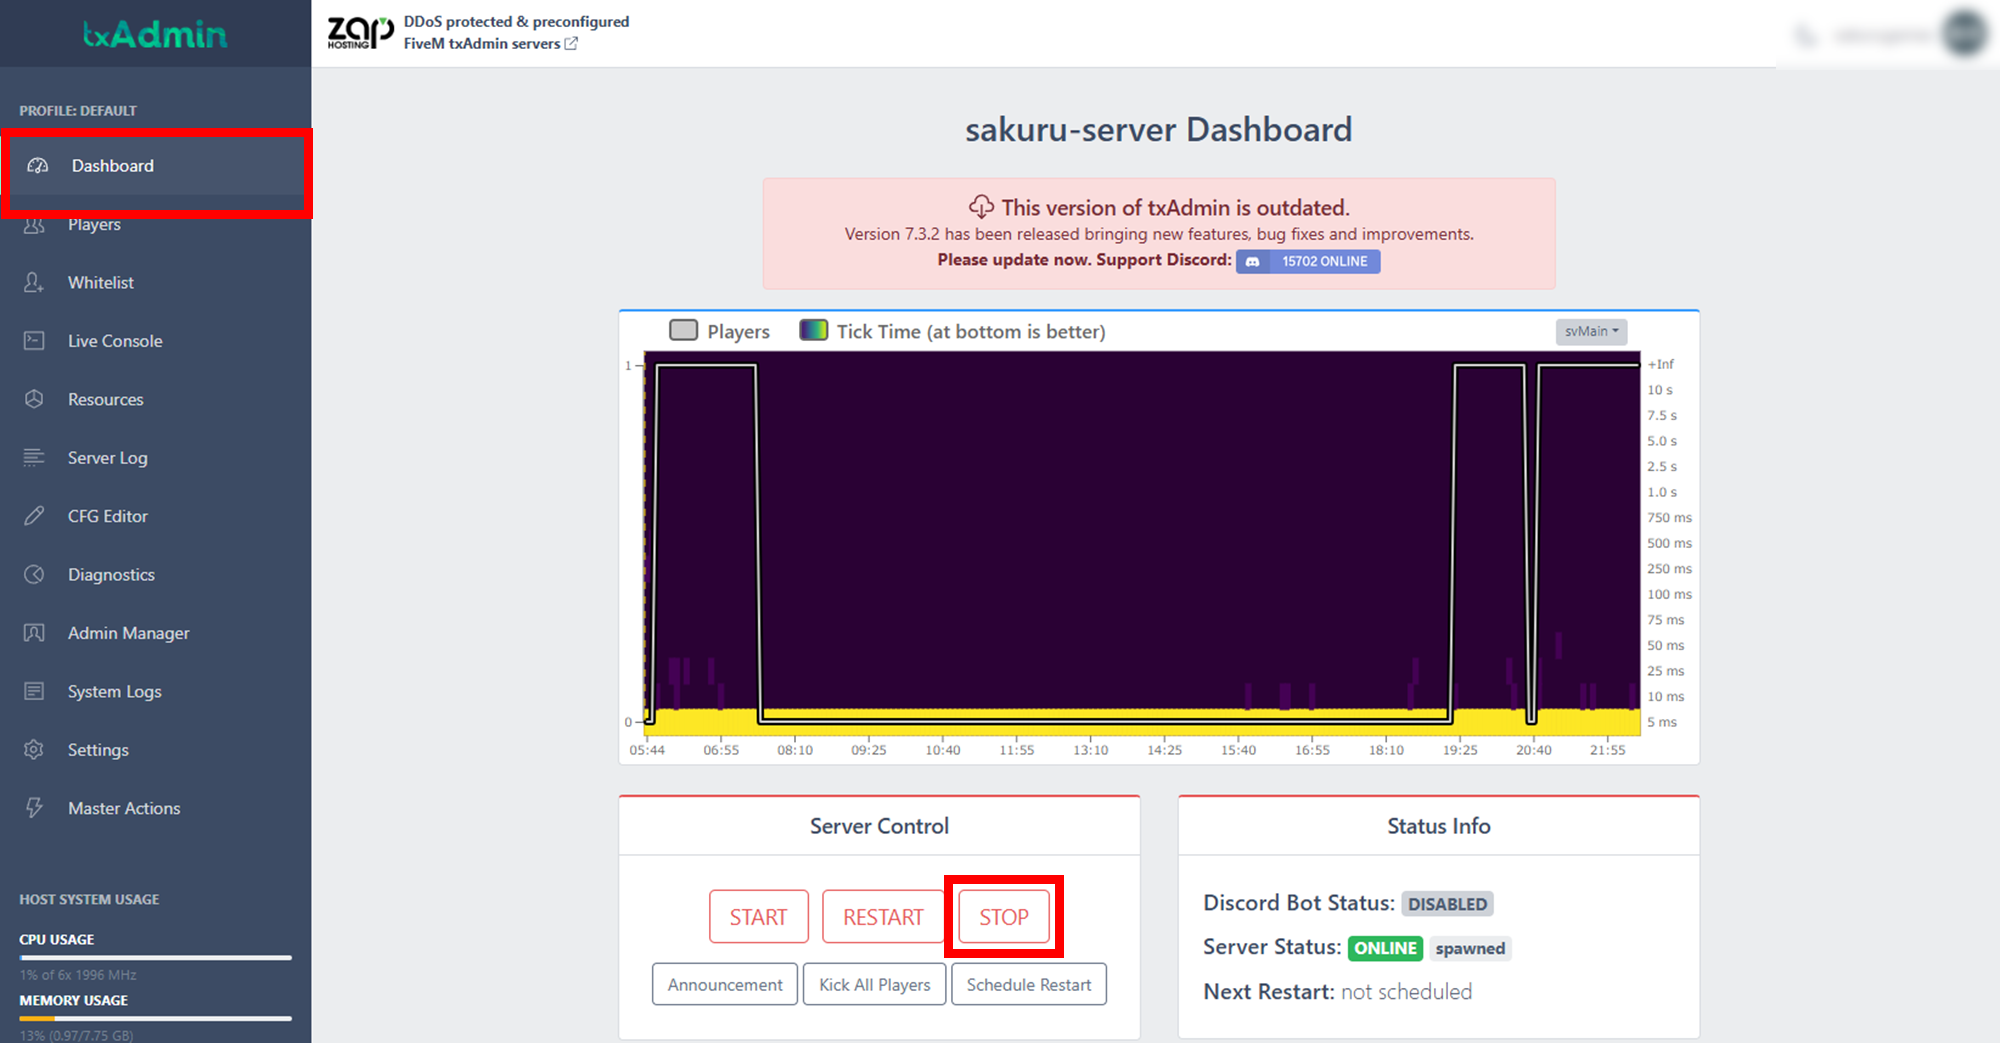This screenshot has width=2000, height=1043.
Task: Open Schedule Restart dialog
Action: click(1028, 985)
